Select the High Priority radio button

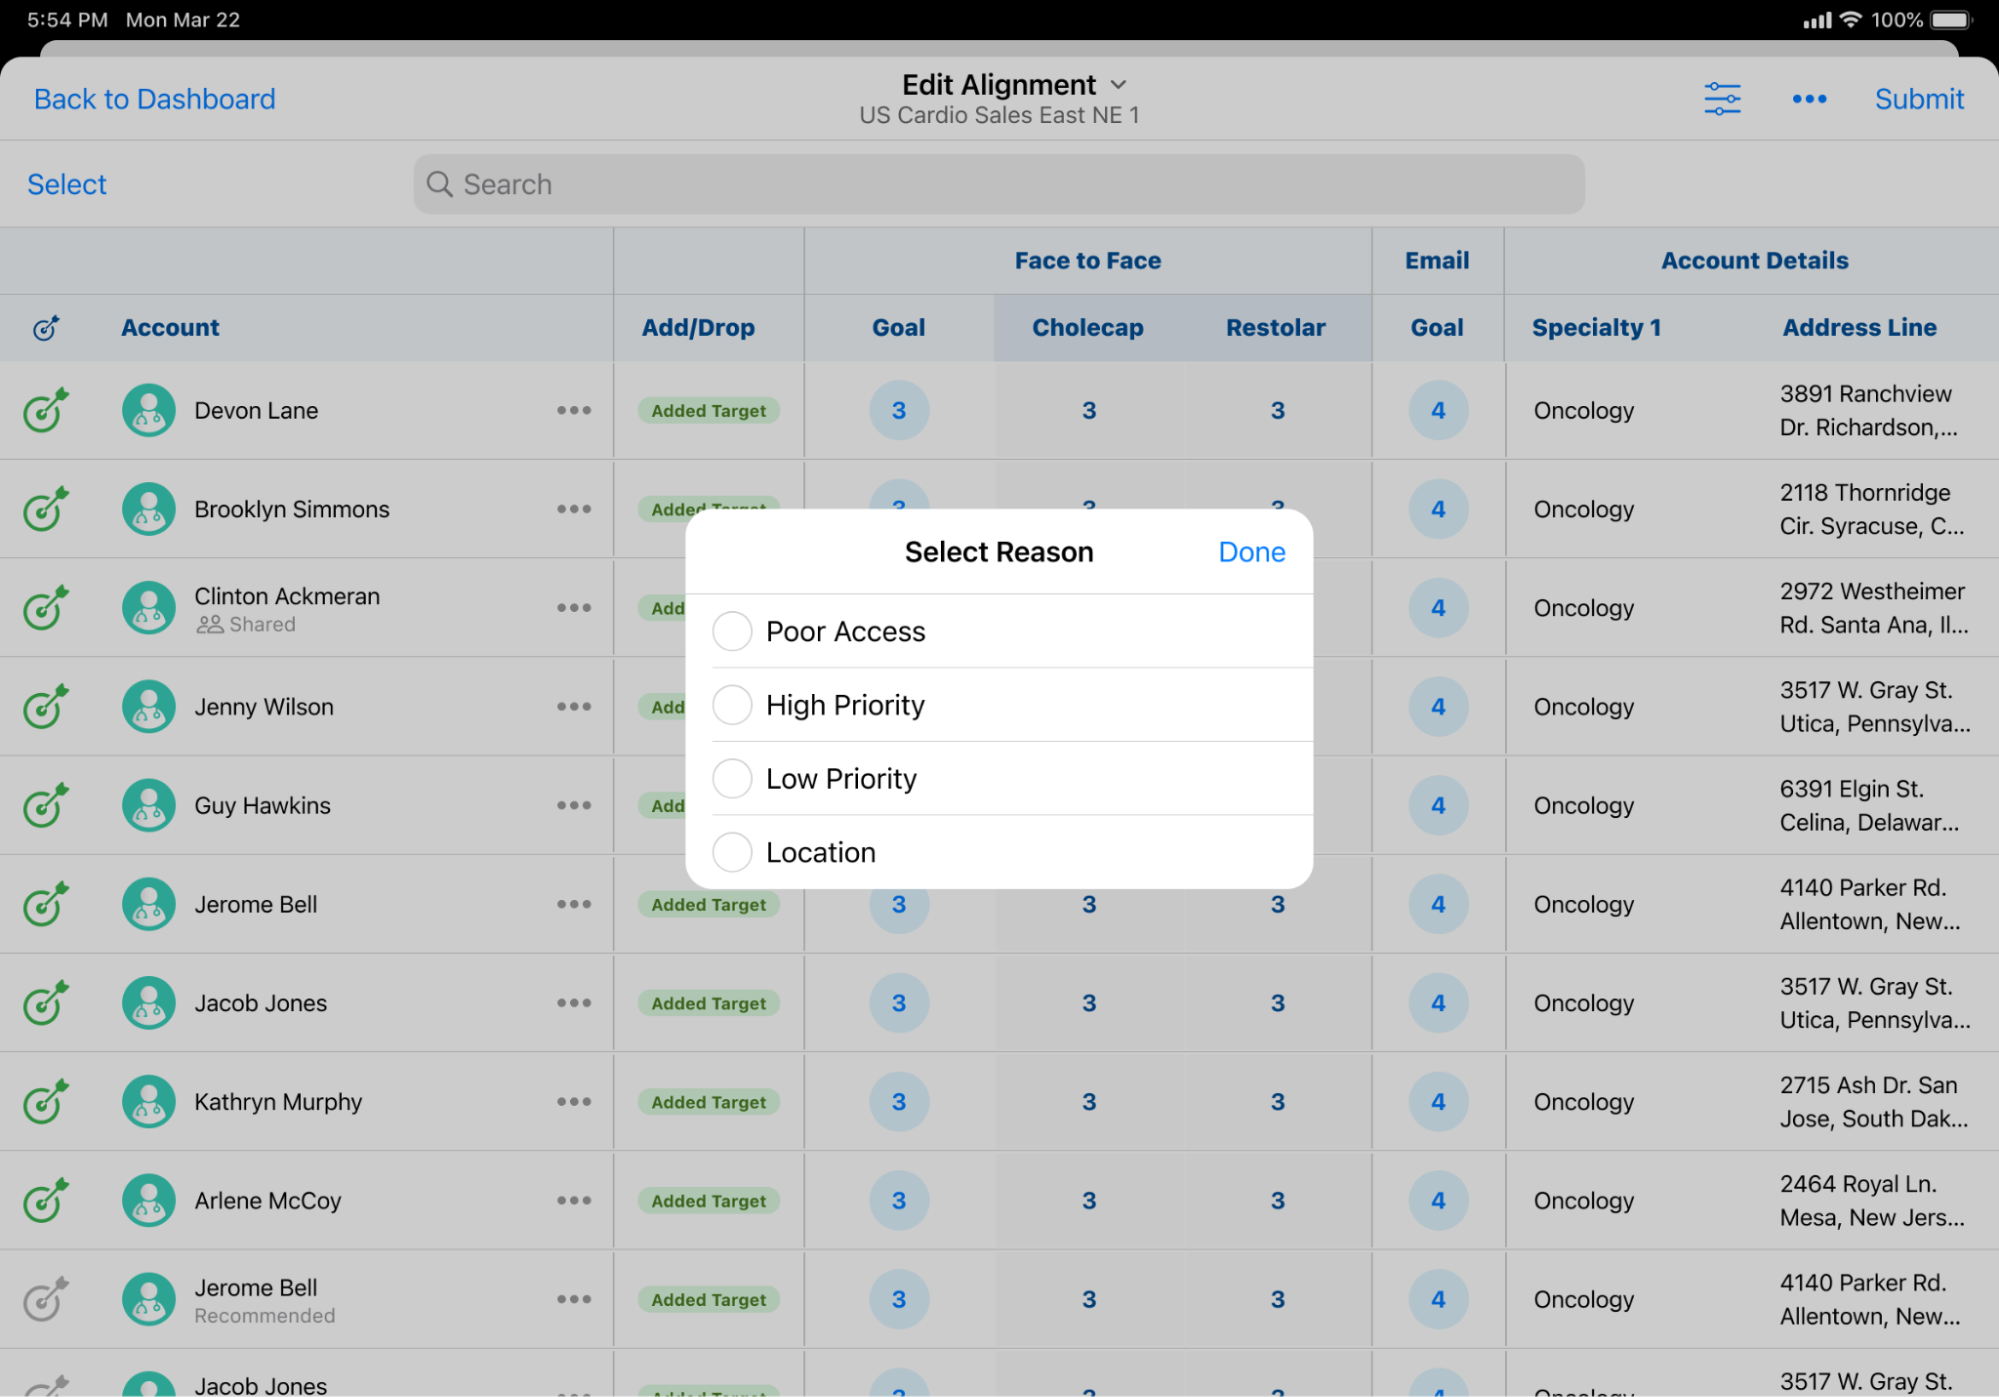click(x=732, y=705)
